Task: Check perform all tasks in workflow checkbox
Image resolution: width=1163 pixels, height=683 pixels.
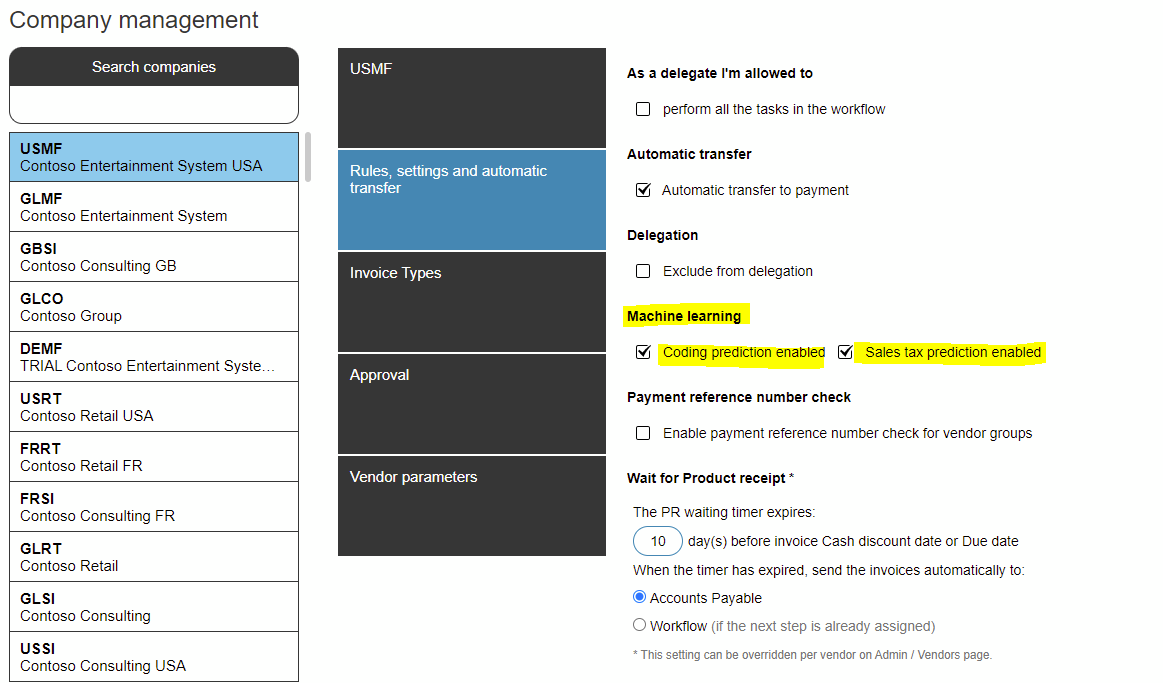Action: point(643,109)
